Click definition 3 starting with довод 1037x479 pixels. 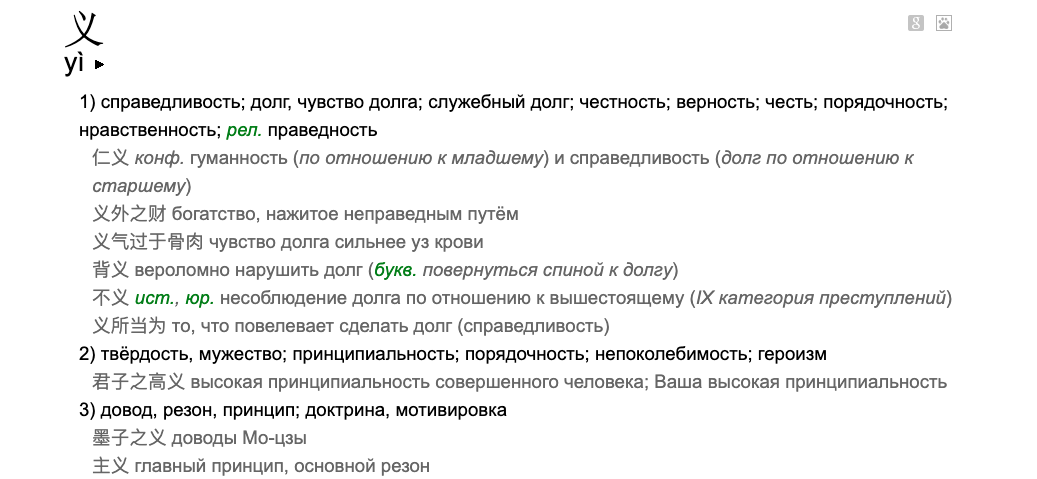pos(300,410)
